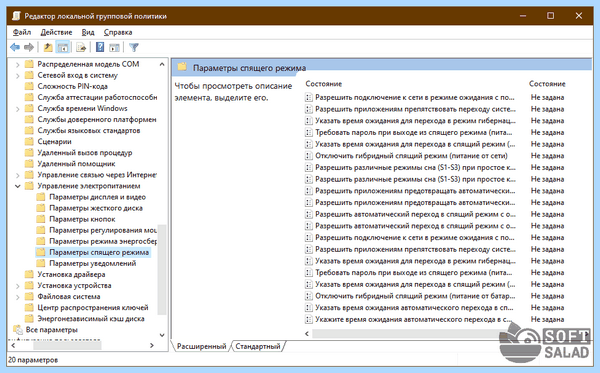
Task: Select Параметры жесткого диска
Action: click(96, 208)
